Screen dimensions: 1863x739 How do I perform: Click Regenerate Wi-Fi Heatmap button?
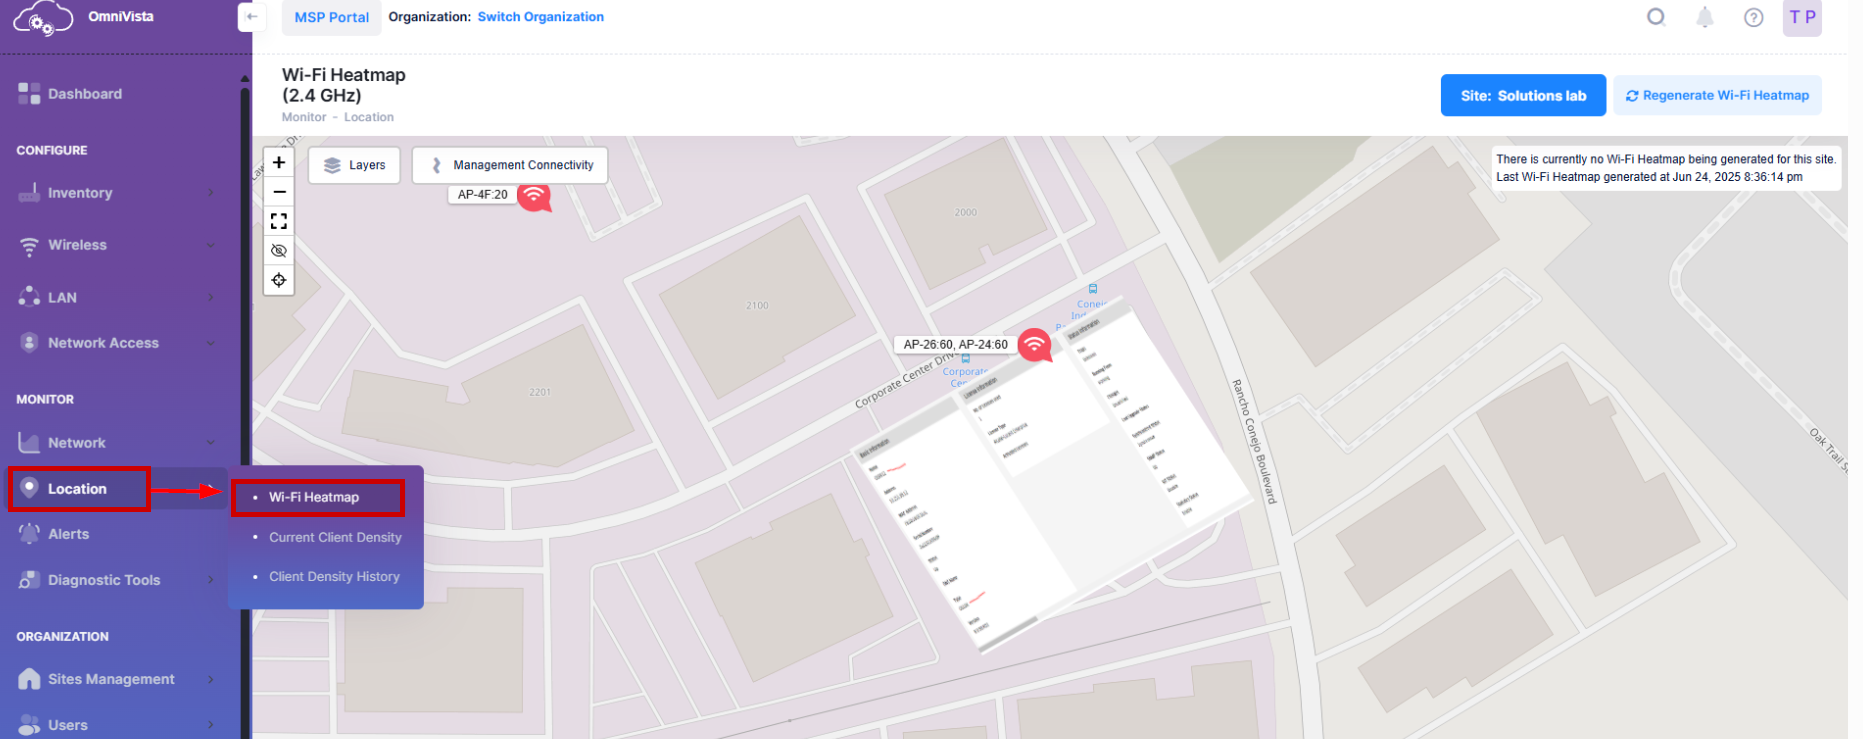point(1716,96)
